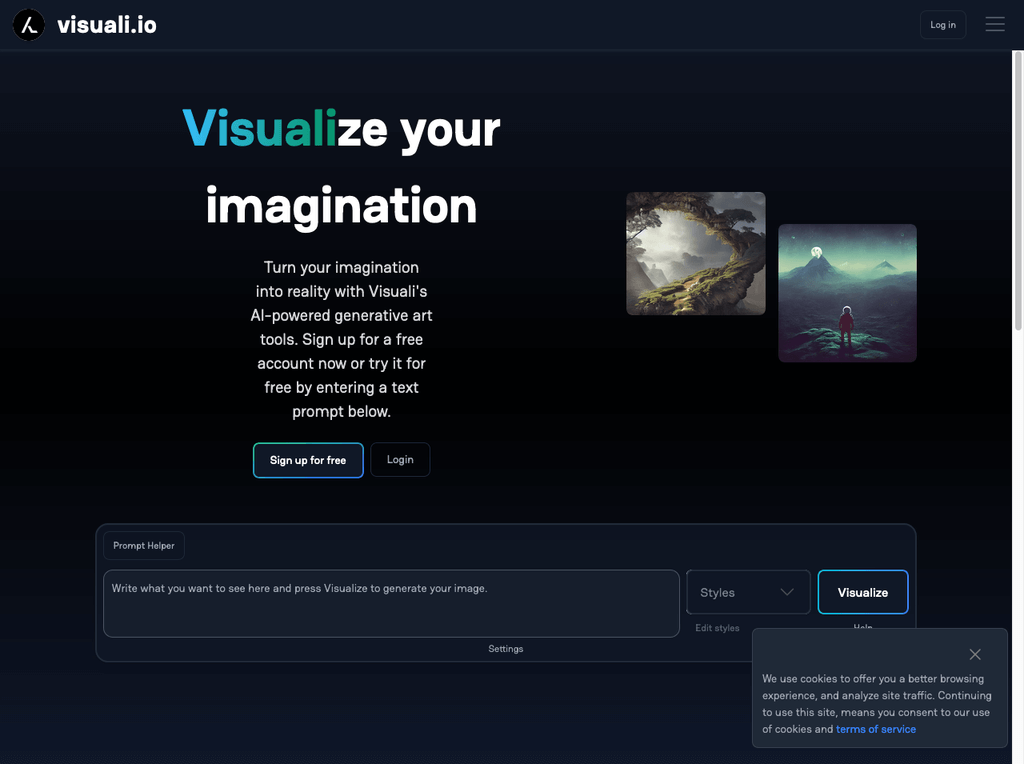
Task: Click the chevron on the Styles selector
Action: (787, 592)
